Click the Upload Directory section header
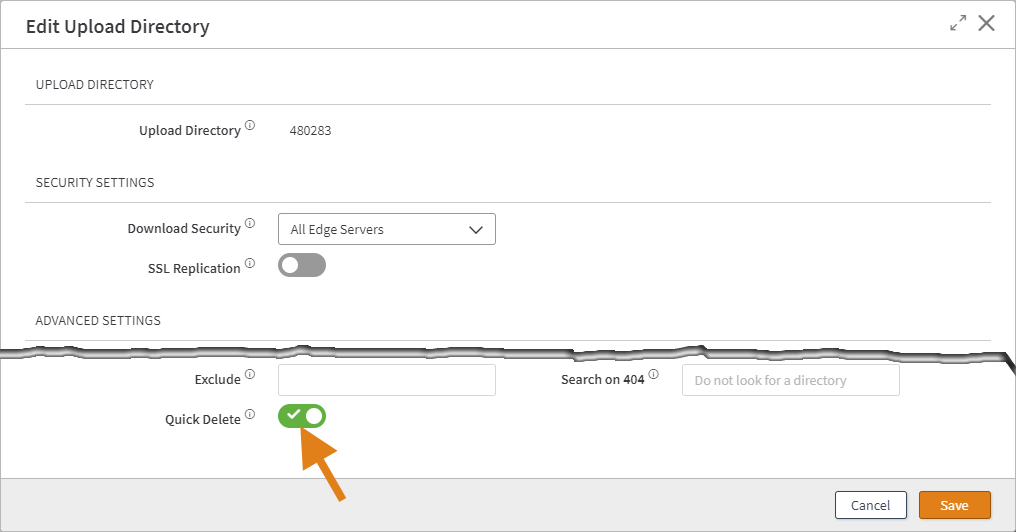 tap(95, 85)
